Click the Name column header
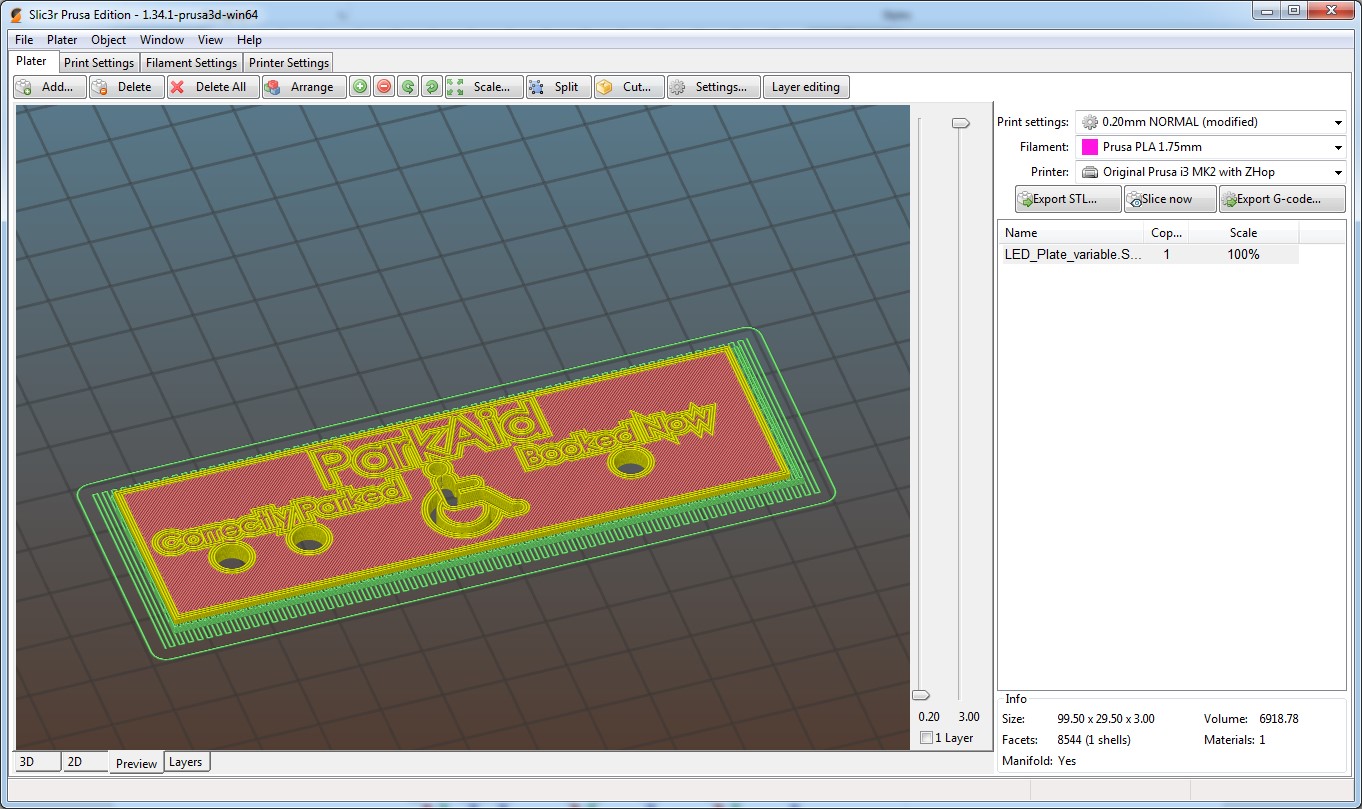 point(1071,232)
